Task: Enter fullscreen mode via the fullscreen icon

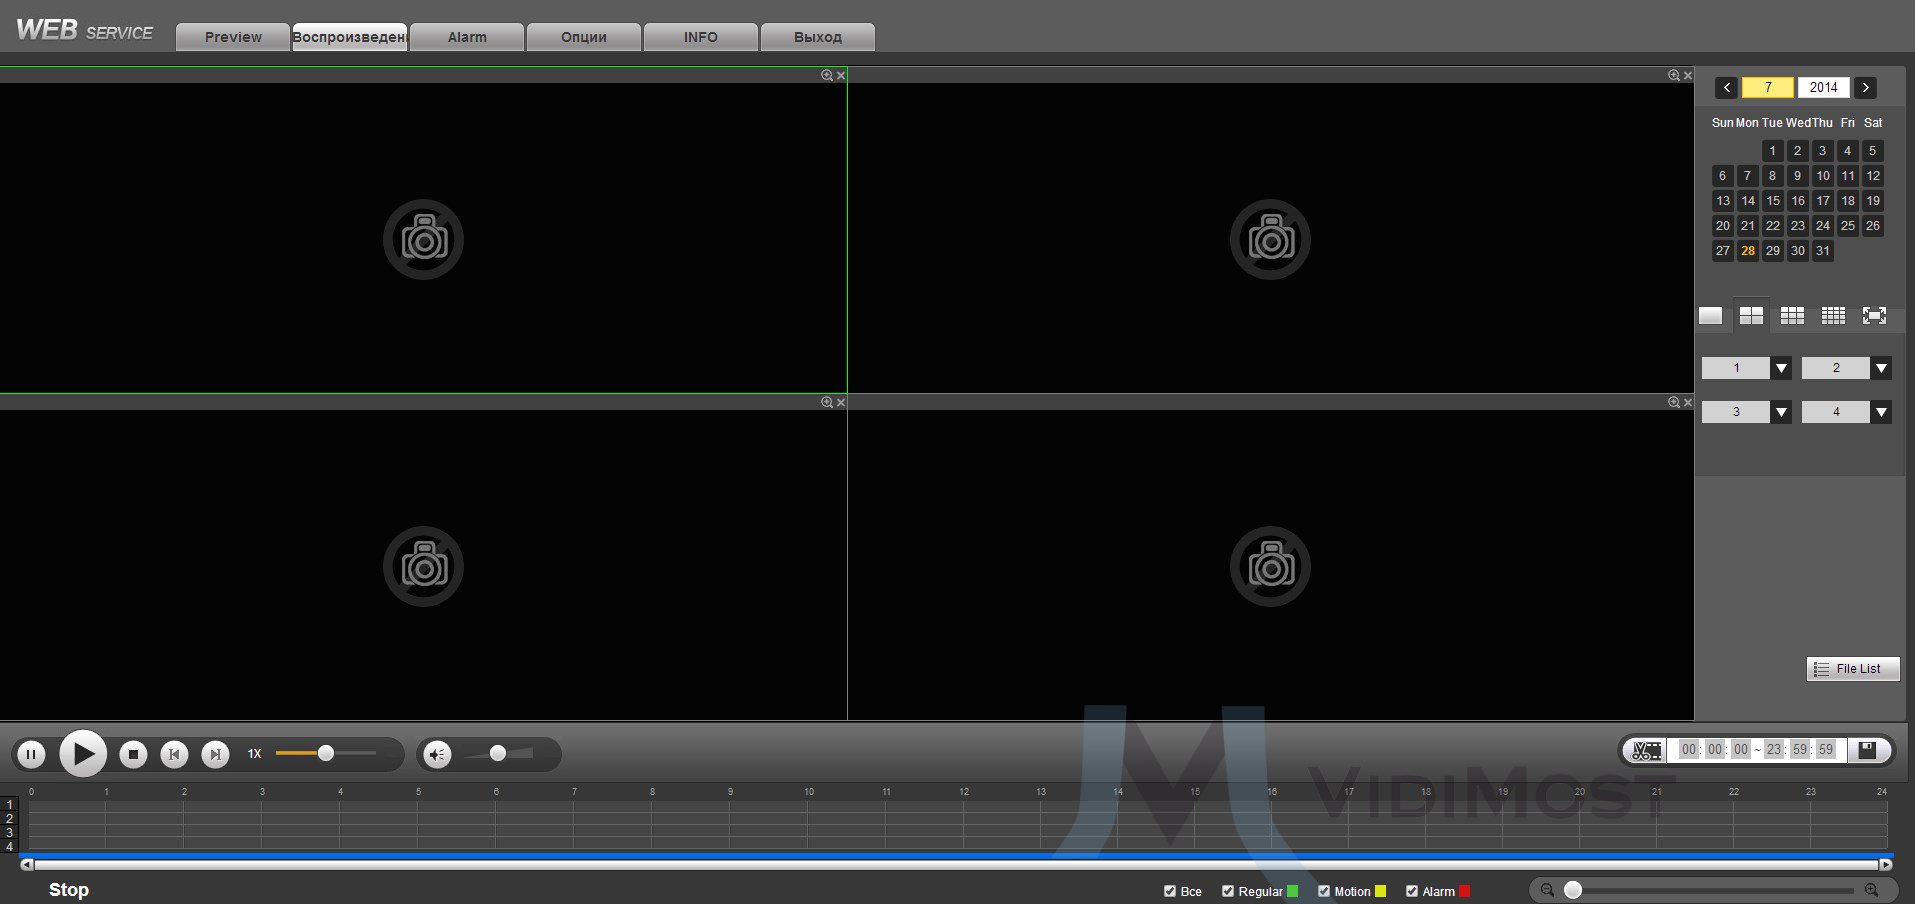Action: pyautogui.click(x=1874, y=316)
